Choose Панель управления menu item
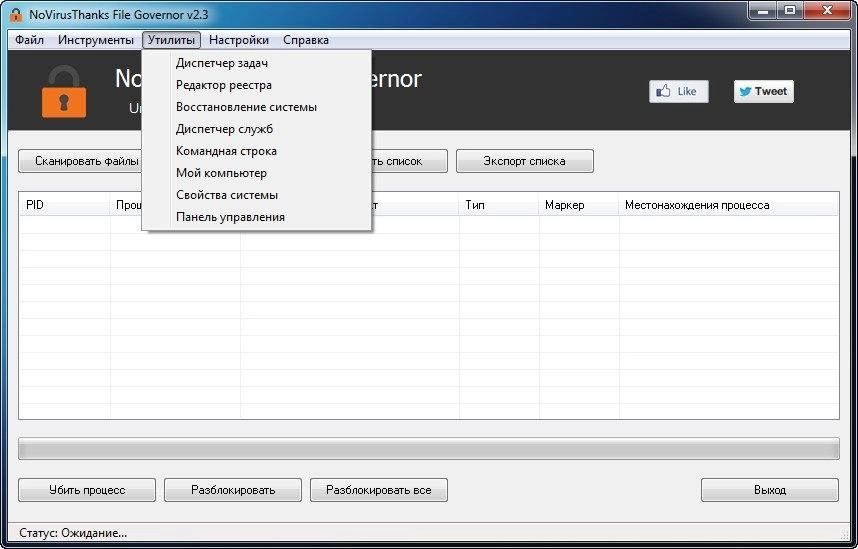Screen dimensions: 858x549 point(256,217)
